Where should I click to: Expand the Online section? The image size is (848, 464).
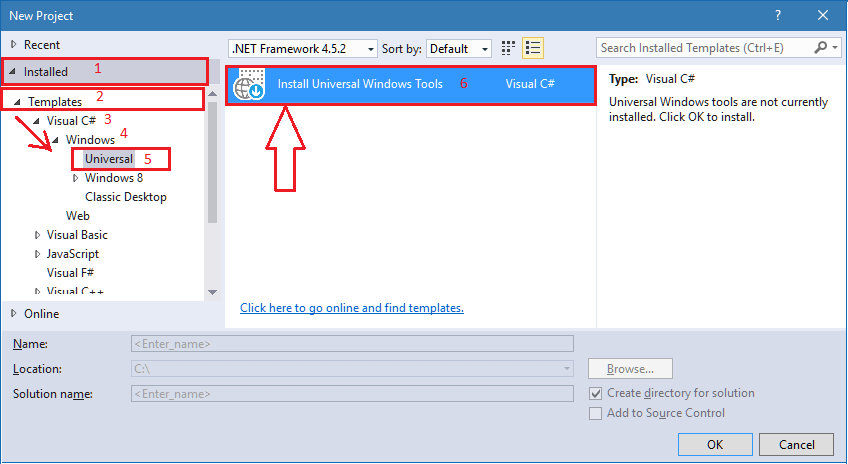click(x=14, y=313)
